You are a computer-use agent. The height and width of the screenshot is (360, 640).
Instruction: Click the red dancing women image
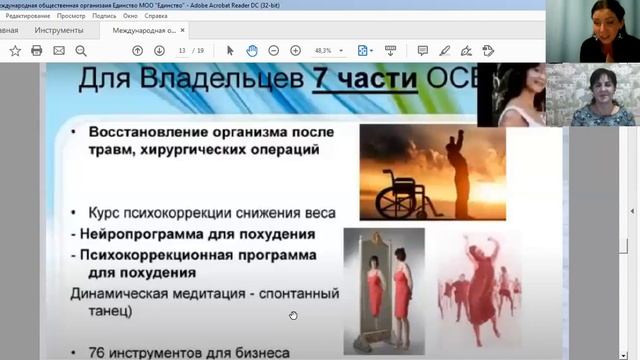tap(479, 291)
